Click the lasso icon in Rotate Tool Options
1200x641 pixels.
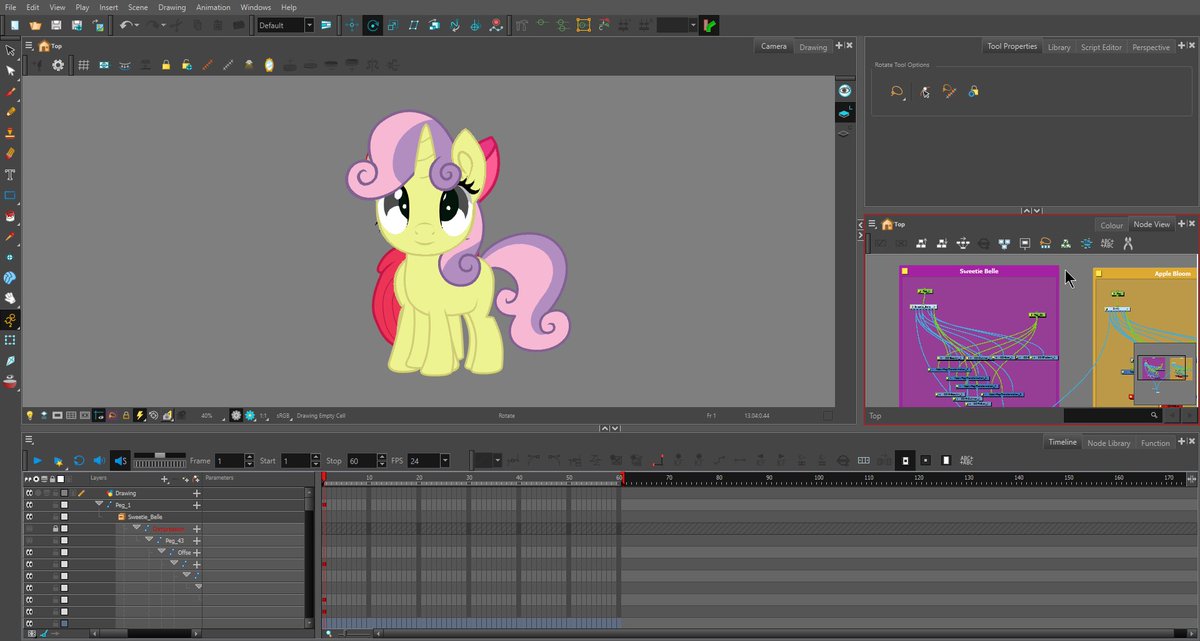[x=897, y=91]
